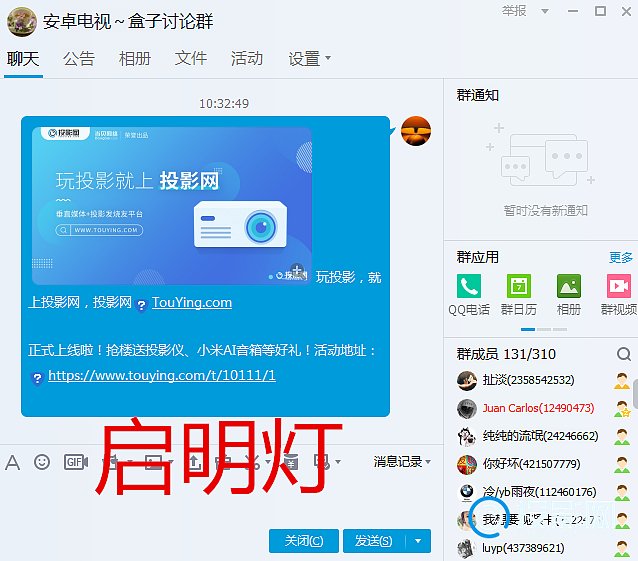Open the 群视频 app icon

pyautogui.click(x=619, y=286)
